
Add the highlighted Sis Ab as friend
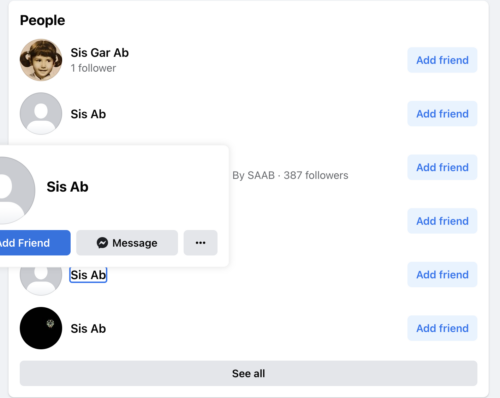pyautogui.click(x=442, y=275)
